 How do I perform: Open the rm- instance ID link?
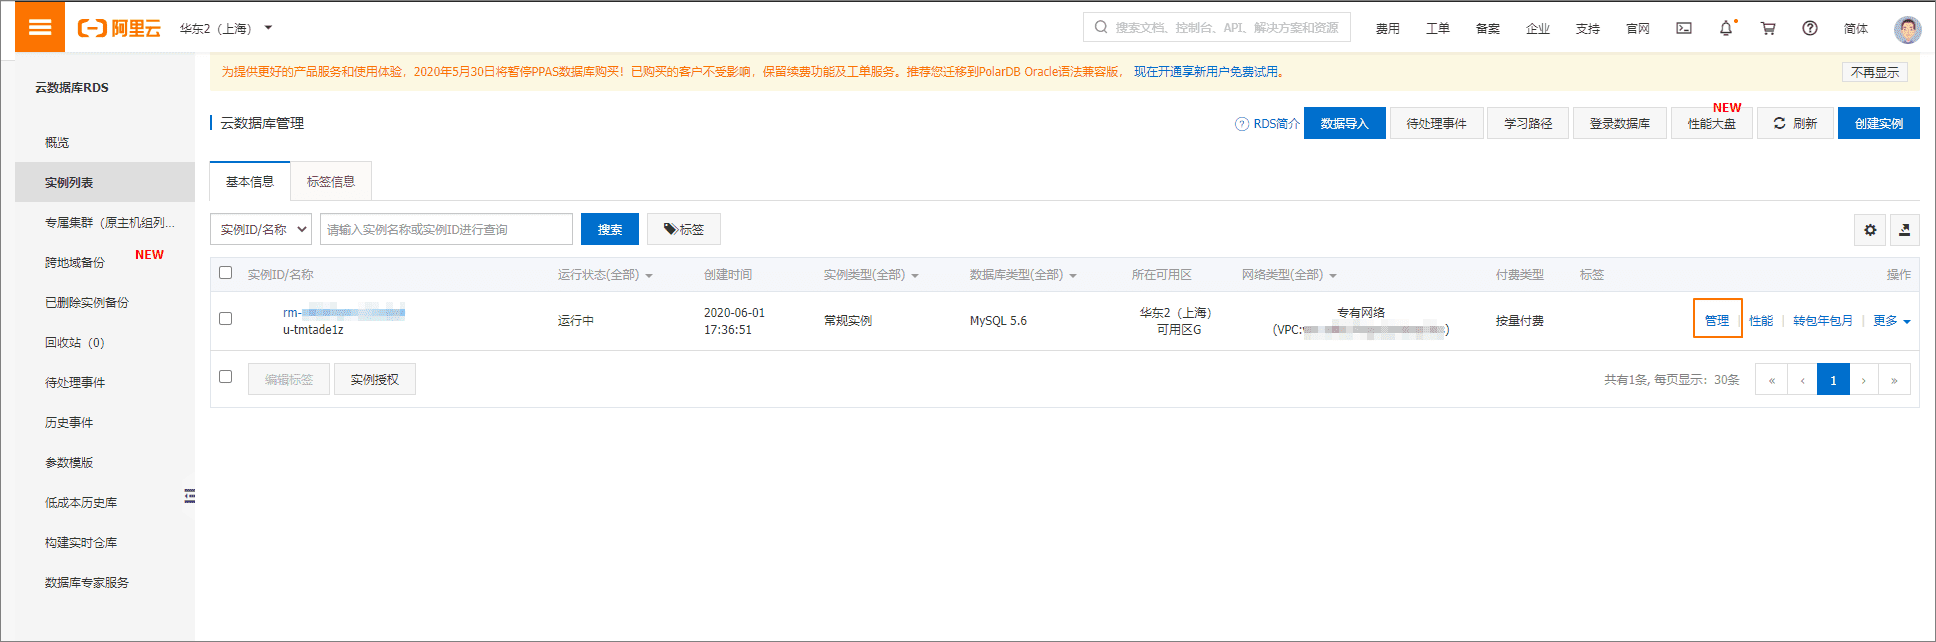coord(344,312)
